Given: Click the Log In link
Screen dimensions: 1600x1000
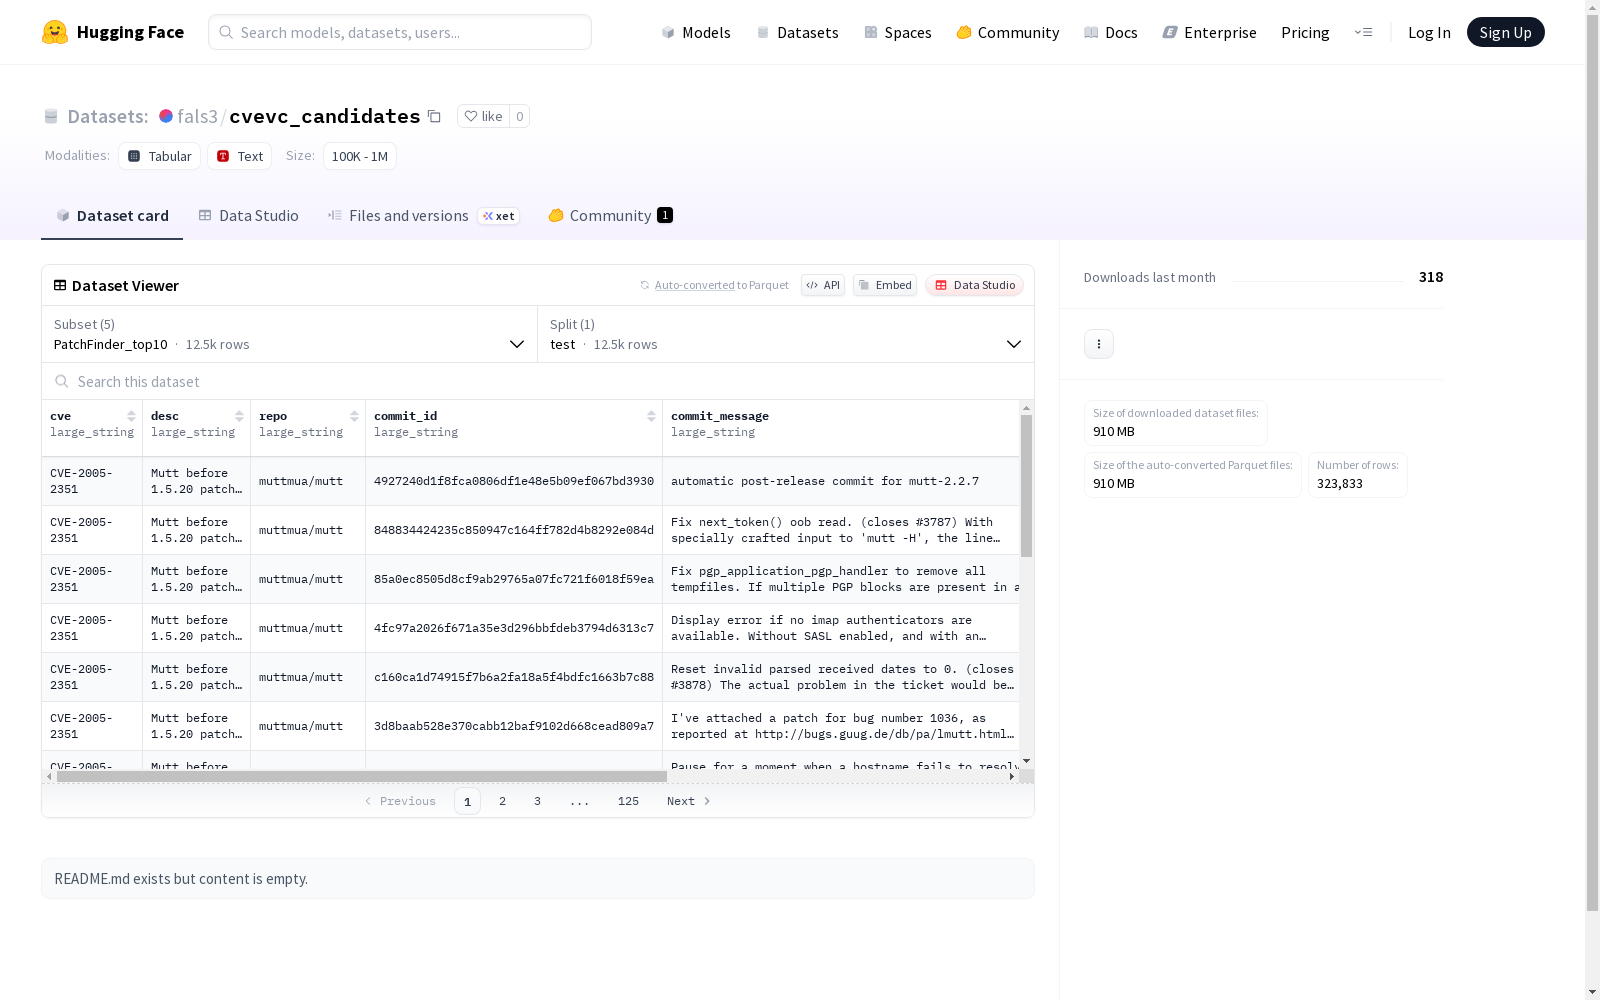Looking at the screenshot, I should click(1429, 32).
